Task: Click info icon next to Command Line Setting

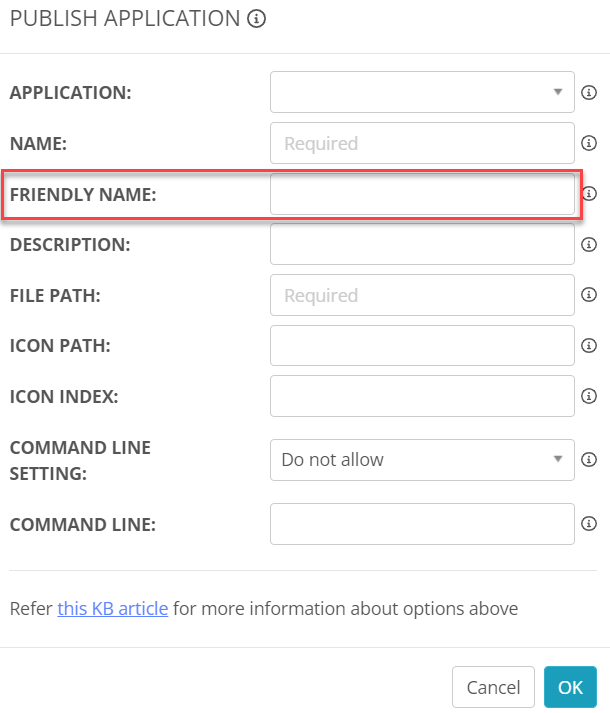Action: 589,460
